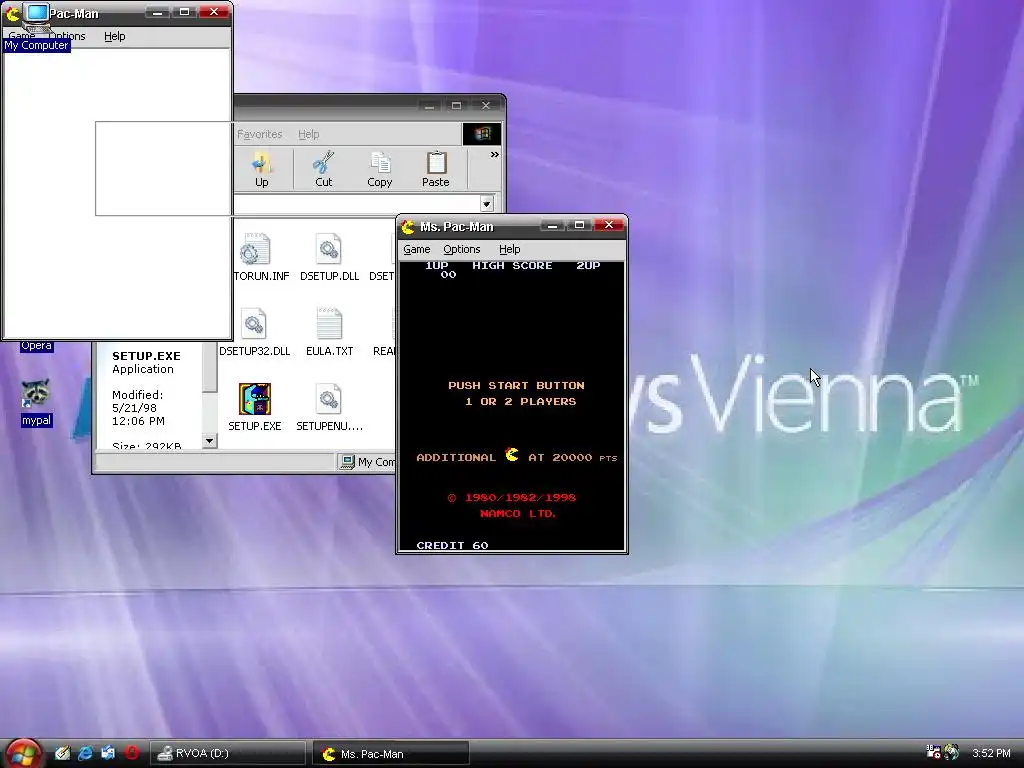Click the down arrow of the Explorer info pane scrollbar
Image resolution: width=1024 pixels, height=768 pixels.
[209, 441]
